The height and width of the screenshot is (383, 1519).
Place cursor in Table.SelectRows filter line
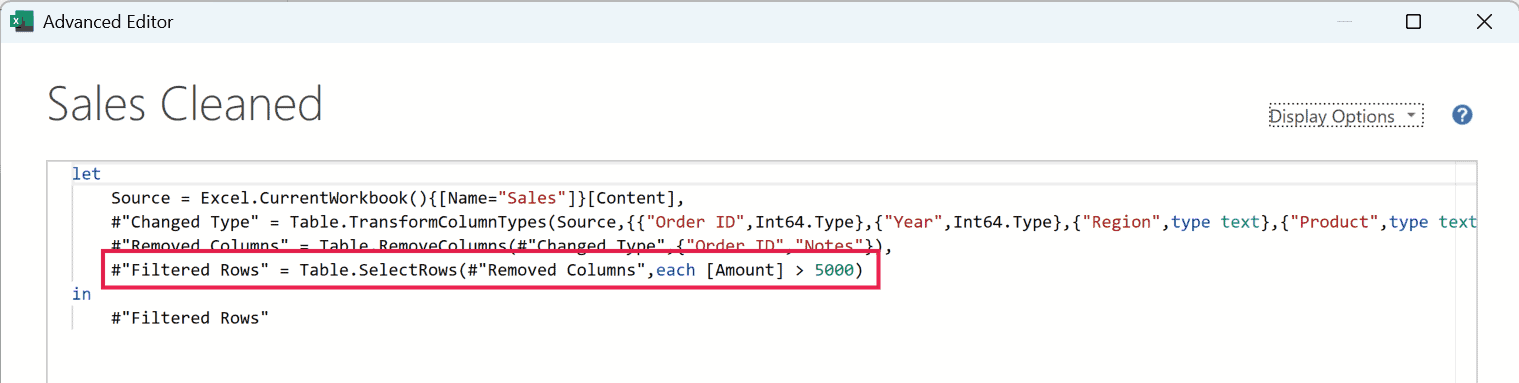486,270
